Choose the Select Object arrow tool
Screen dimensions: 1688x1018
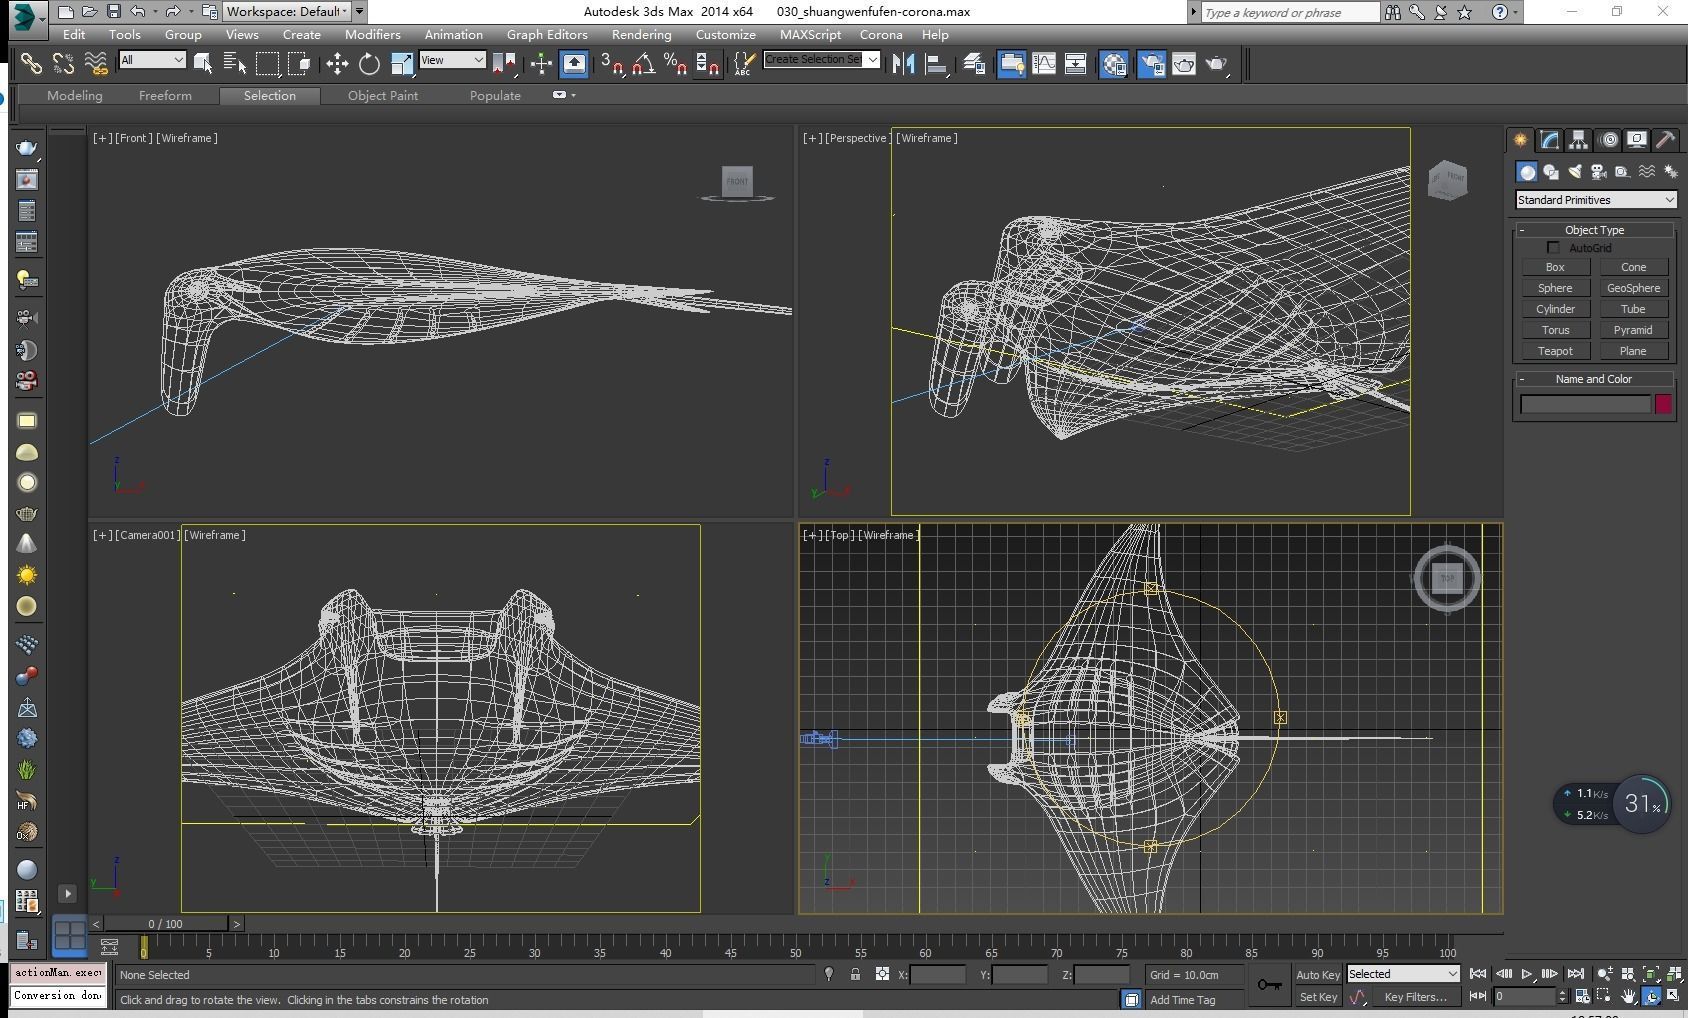203,64
